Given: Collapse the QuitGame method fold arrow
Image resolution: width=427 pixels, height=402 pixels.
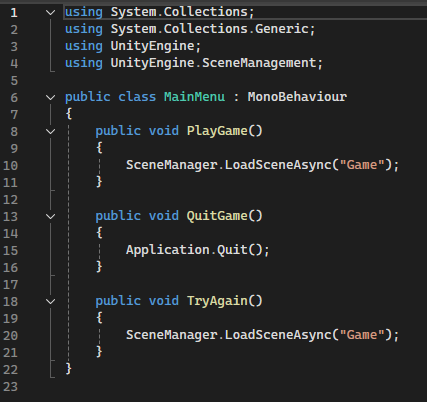Looking at the screenshot, I should pyautogui.click(x=50, y=216).
